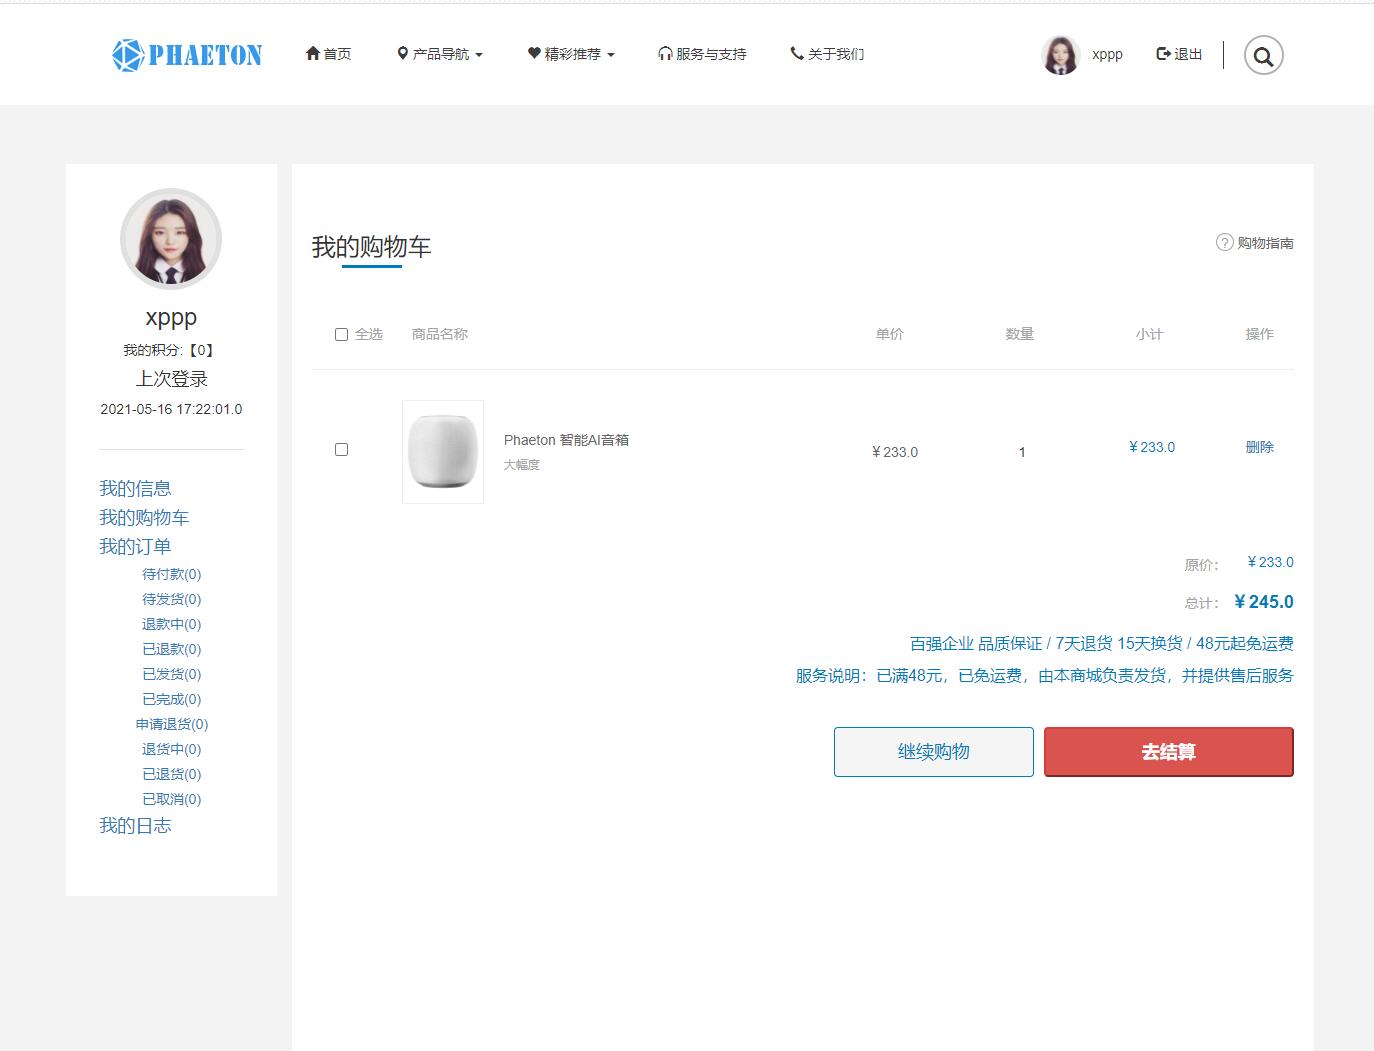Expand the 精彩推荐 dropdown menu
The image size is (1374, 1051).
[571, 53]
